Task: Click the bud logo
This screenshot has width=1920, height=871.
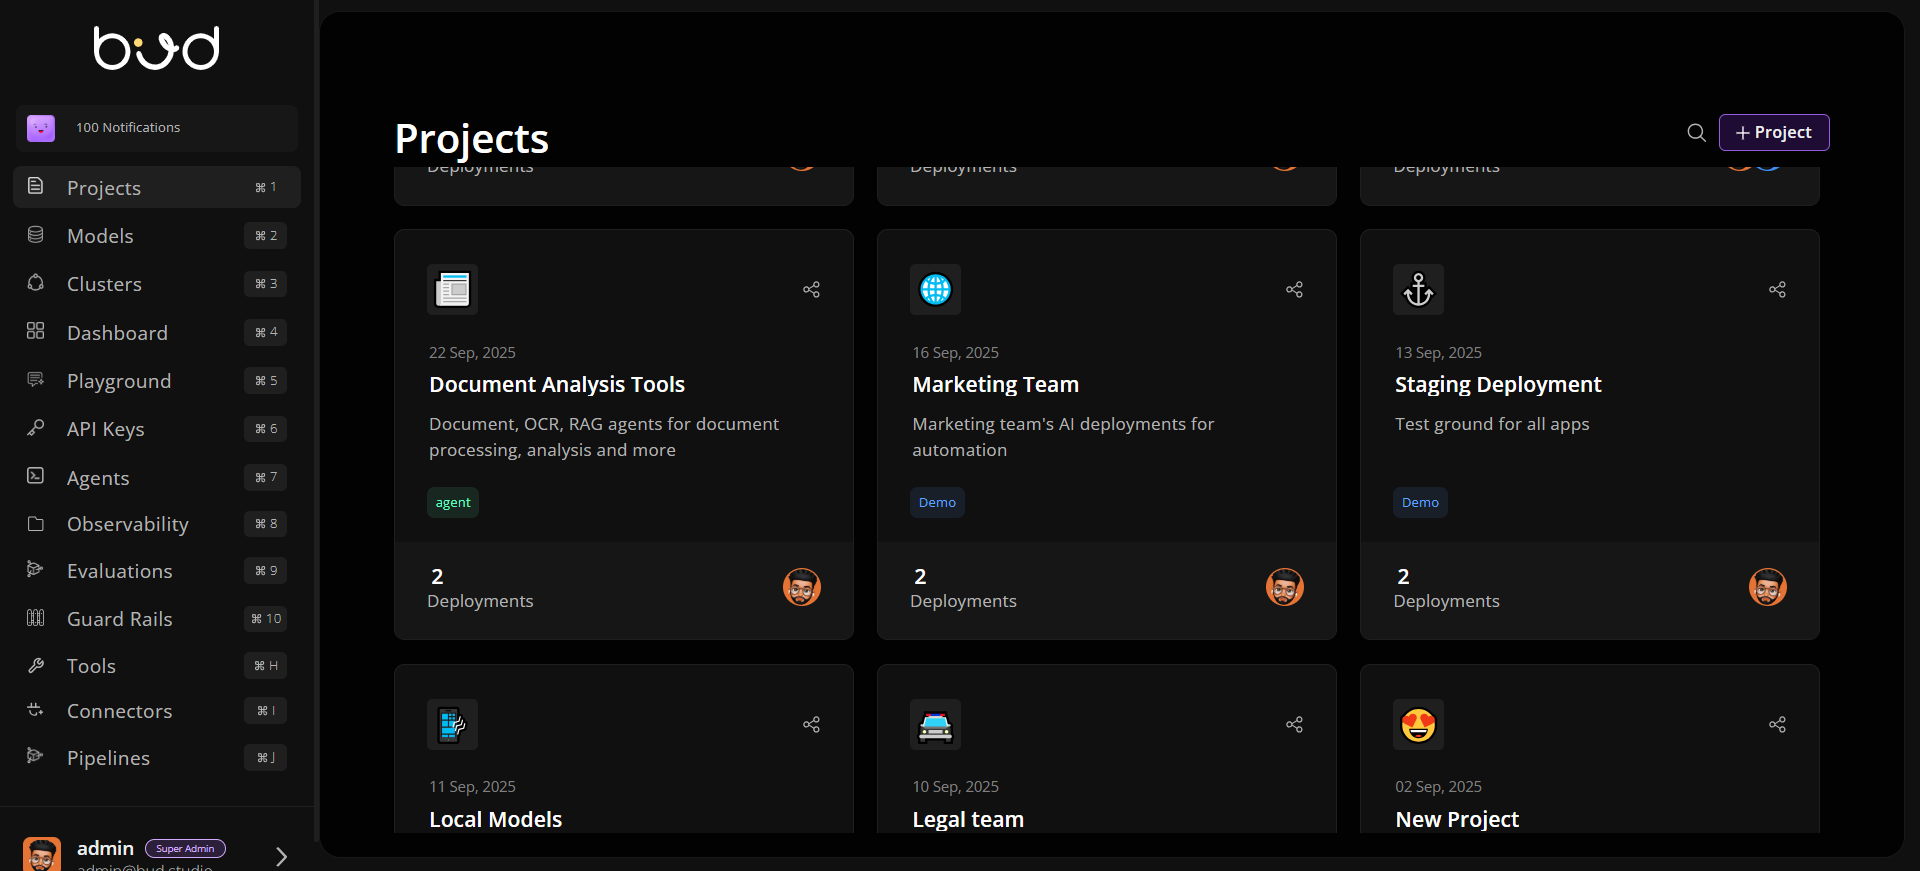Action: click(157, 48)
